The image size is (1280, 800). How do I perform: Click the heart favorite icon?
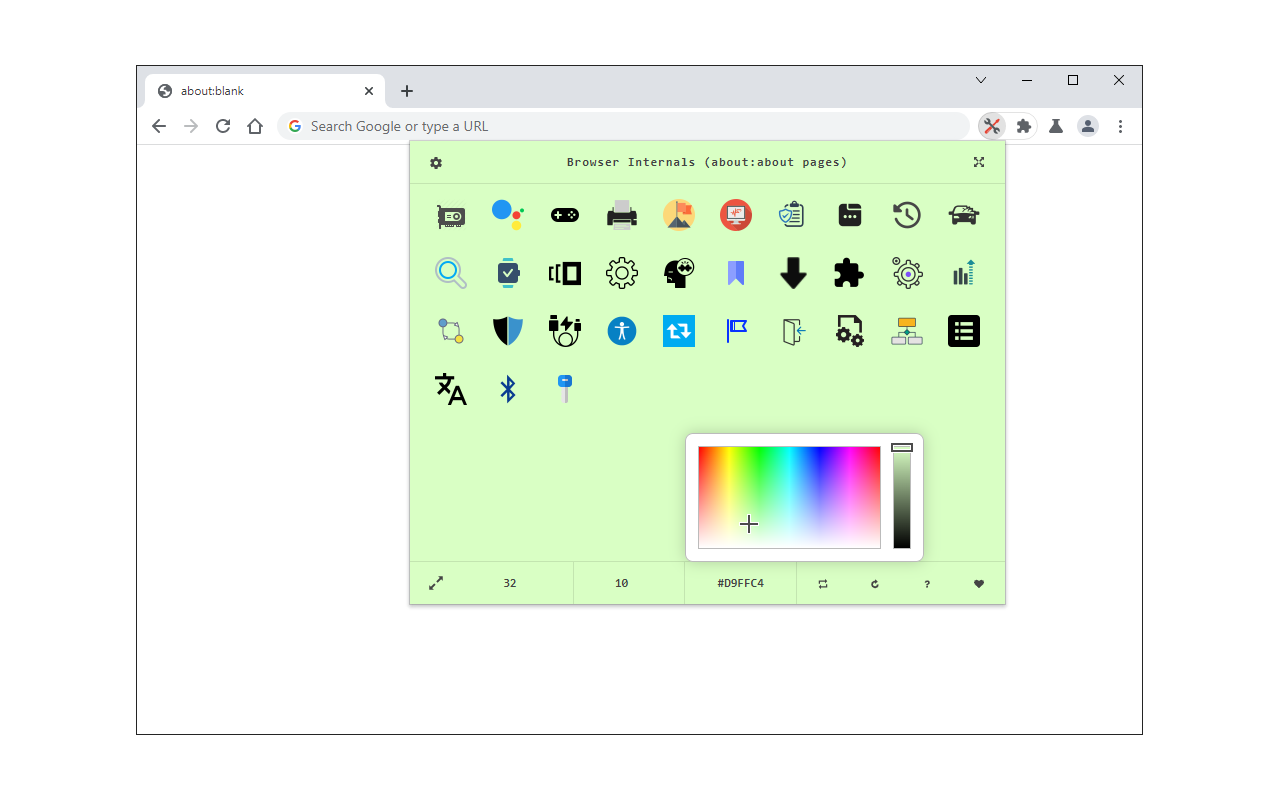[978, 583]
